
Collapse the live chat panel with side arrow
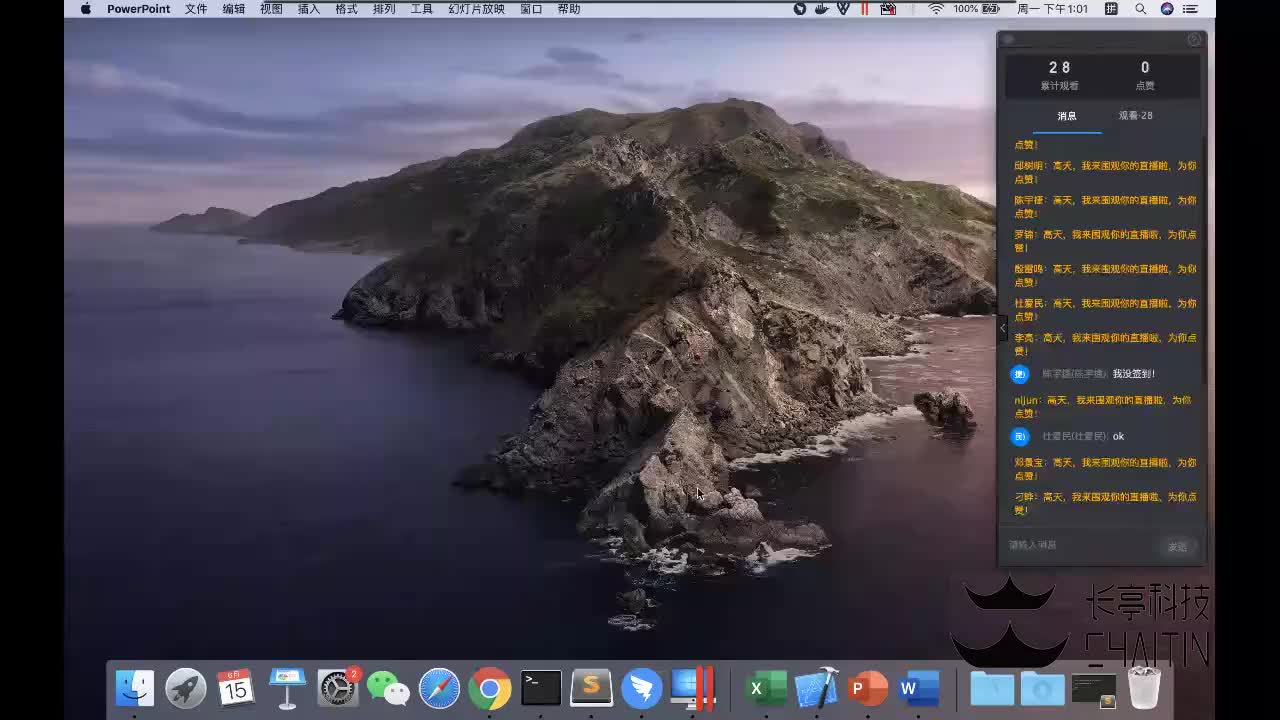coord(1003,327)
